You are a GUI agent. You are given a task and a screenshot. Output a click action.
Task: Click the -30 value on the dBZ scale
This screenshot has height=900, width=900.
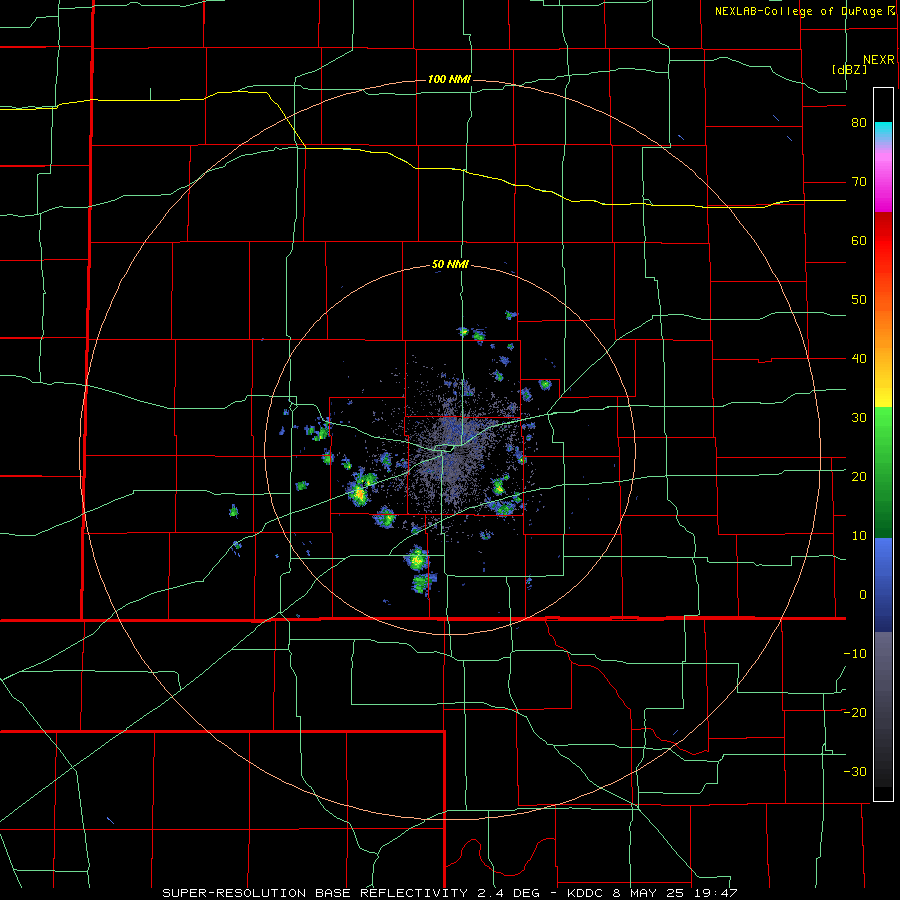855,771
